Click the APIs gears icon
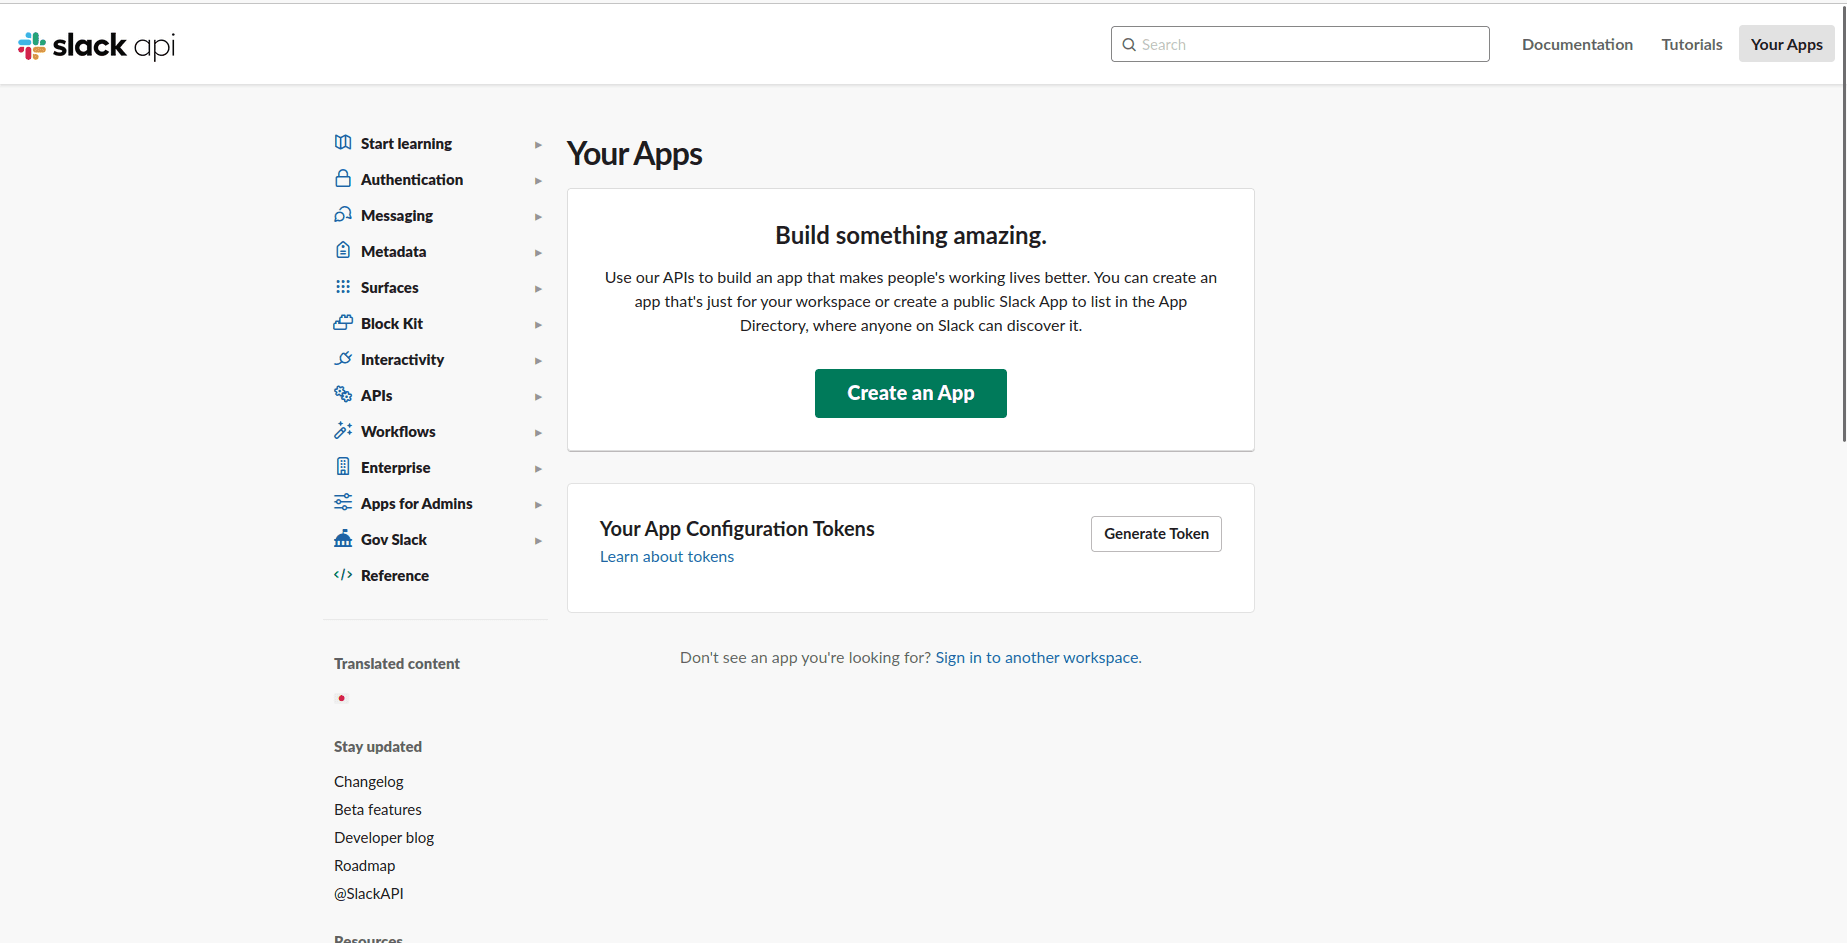Screen dimensions: 1847x943 pos(343,395)
